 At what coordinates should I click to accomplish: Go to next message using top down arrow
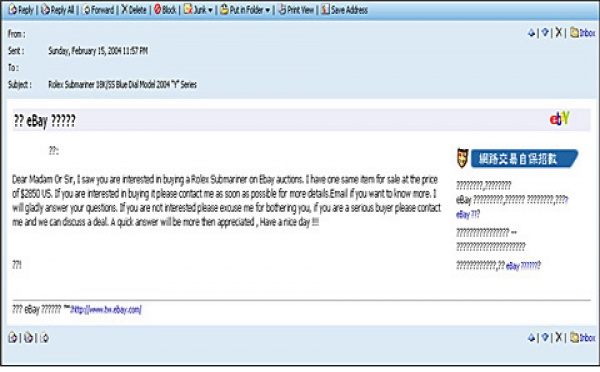[545, 33]
